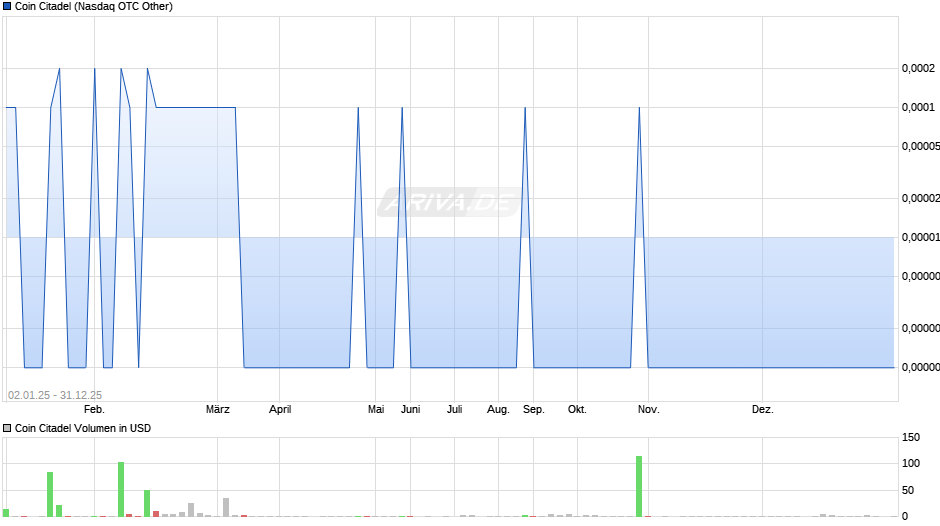Screen dimensions: 940x526
Task: Click the 0,0002 price axis value
Action: coord(918,68)
